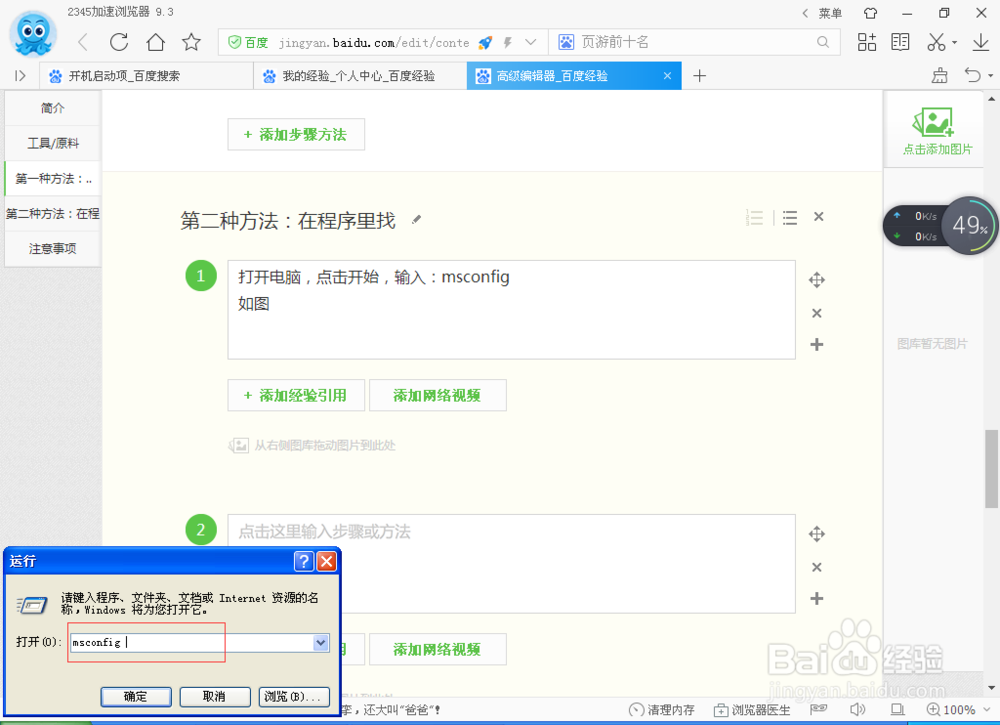Open the reading mode book icon

coord(899,42)
